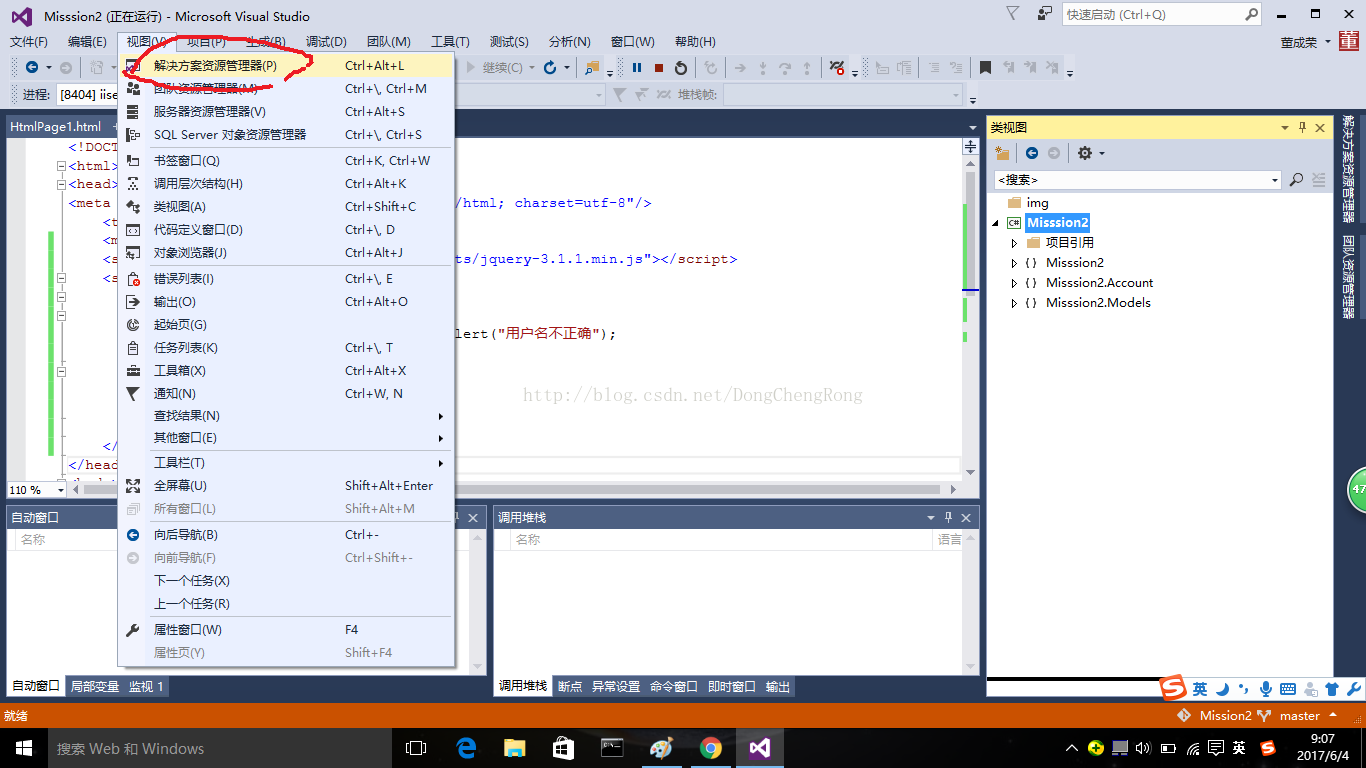Select 工具箱(X) menu item
Viewport: 1366px width, 768px height.
[x=287, y=371]
